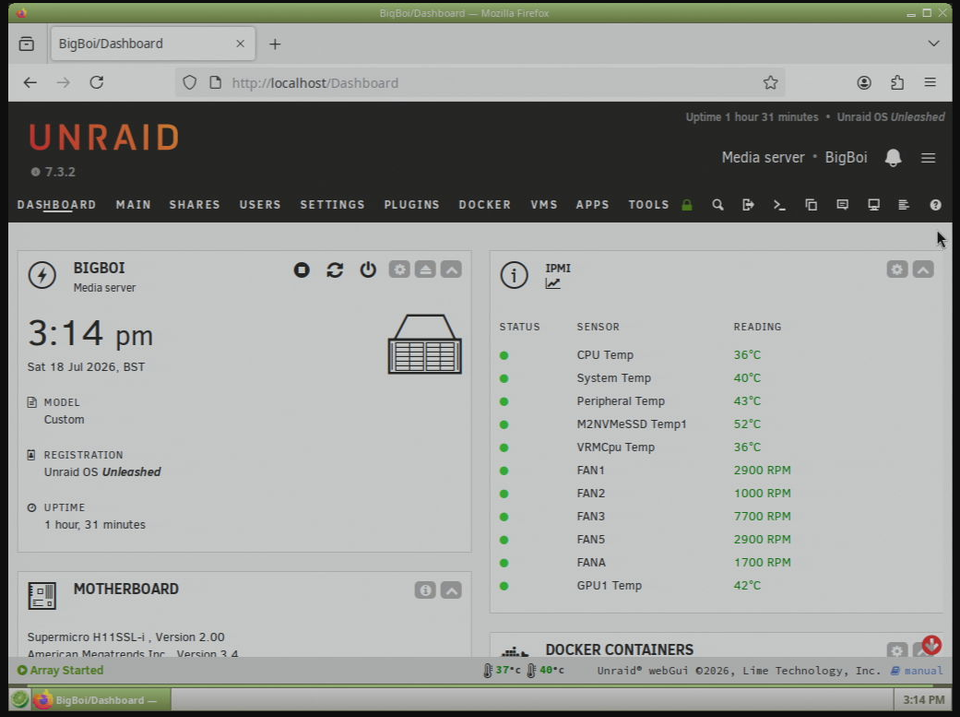The width and height of the screenshot is (960, 717).
Task: Open the system start menu in the taskbar
Action: [x=20, y=699]
